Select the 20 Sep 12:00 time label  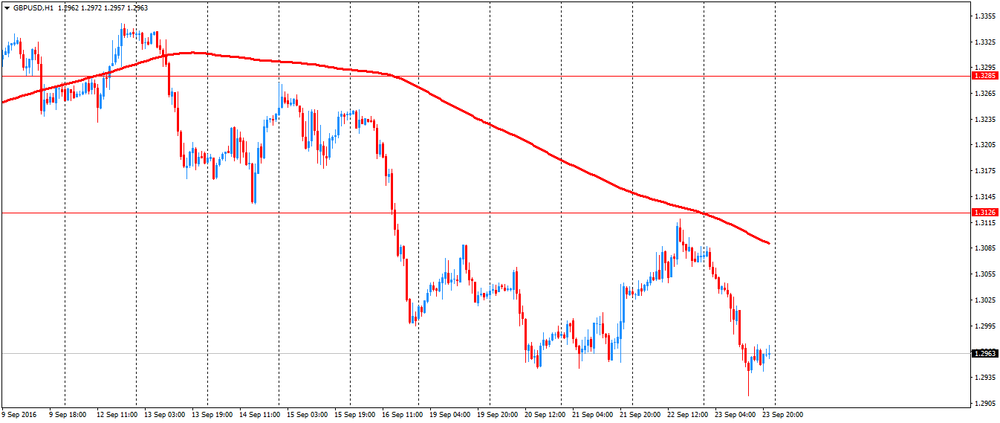point(547,414)
